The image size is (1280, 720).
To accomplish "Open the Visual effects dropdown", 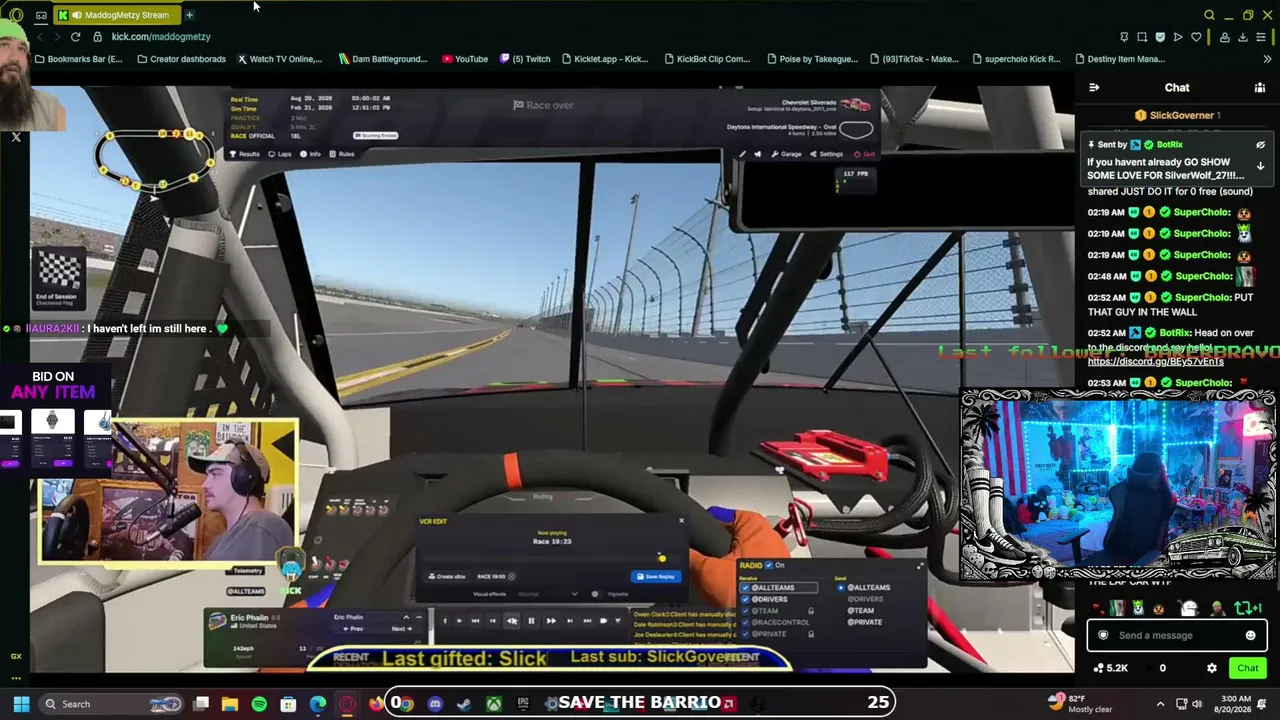I will point(547,594).
